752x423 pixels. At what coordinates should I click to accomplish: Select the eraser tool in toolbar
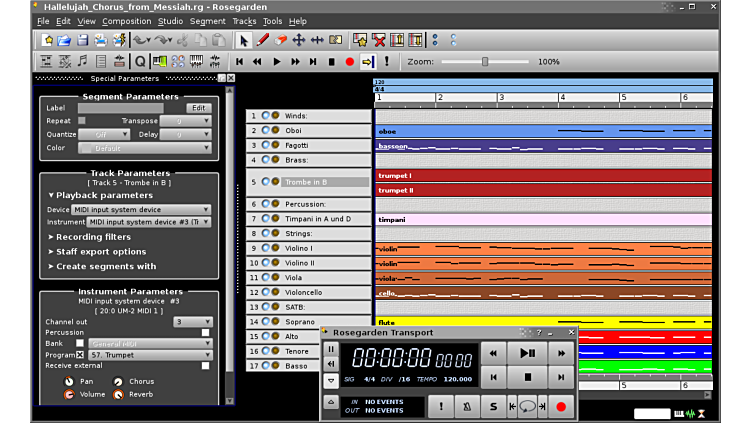click(281, 40)
